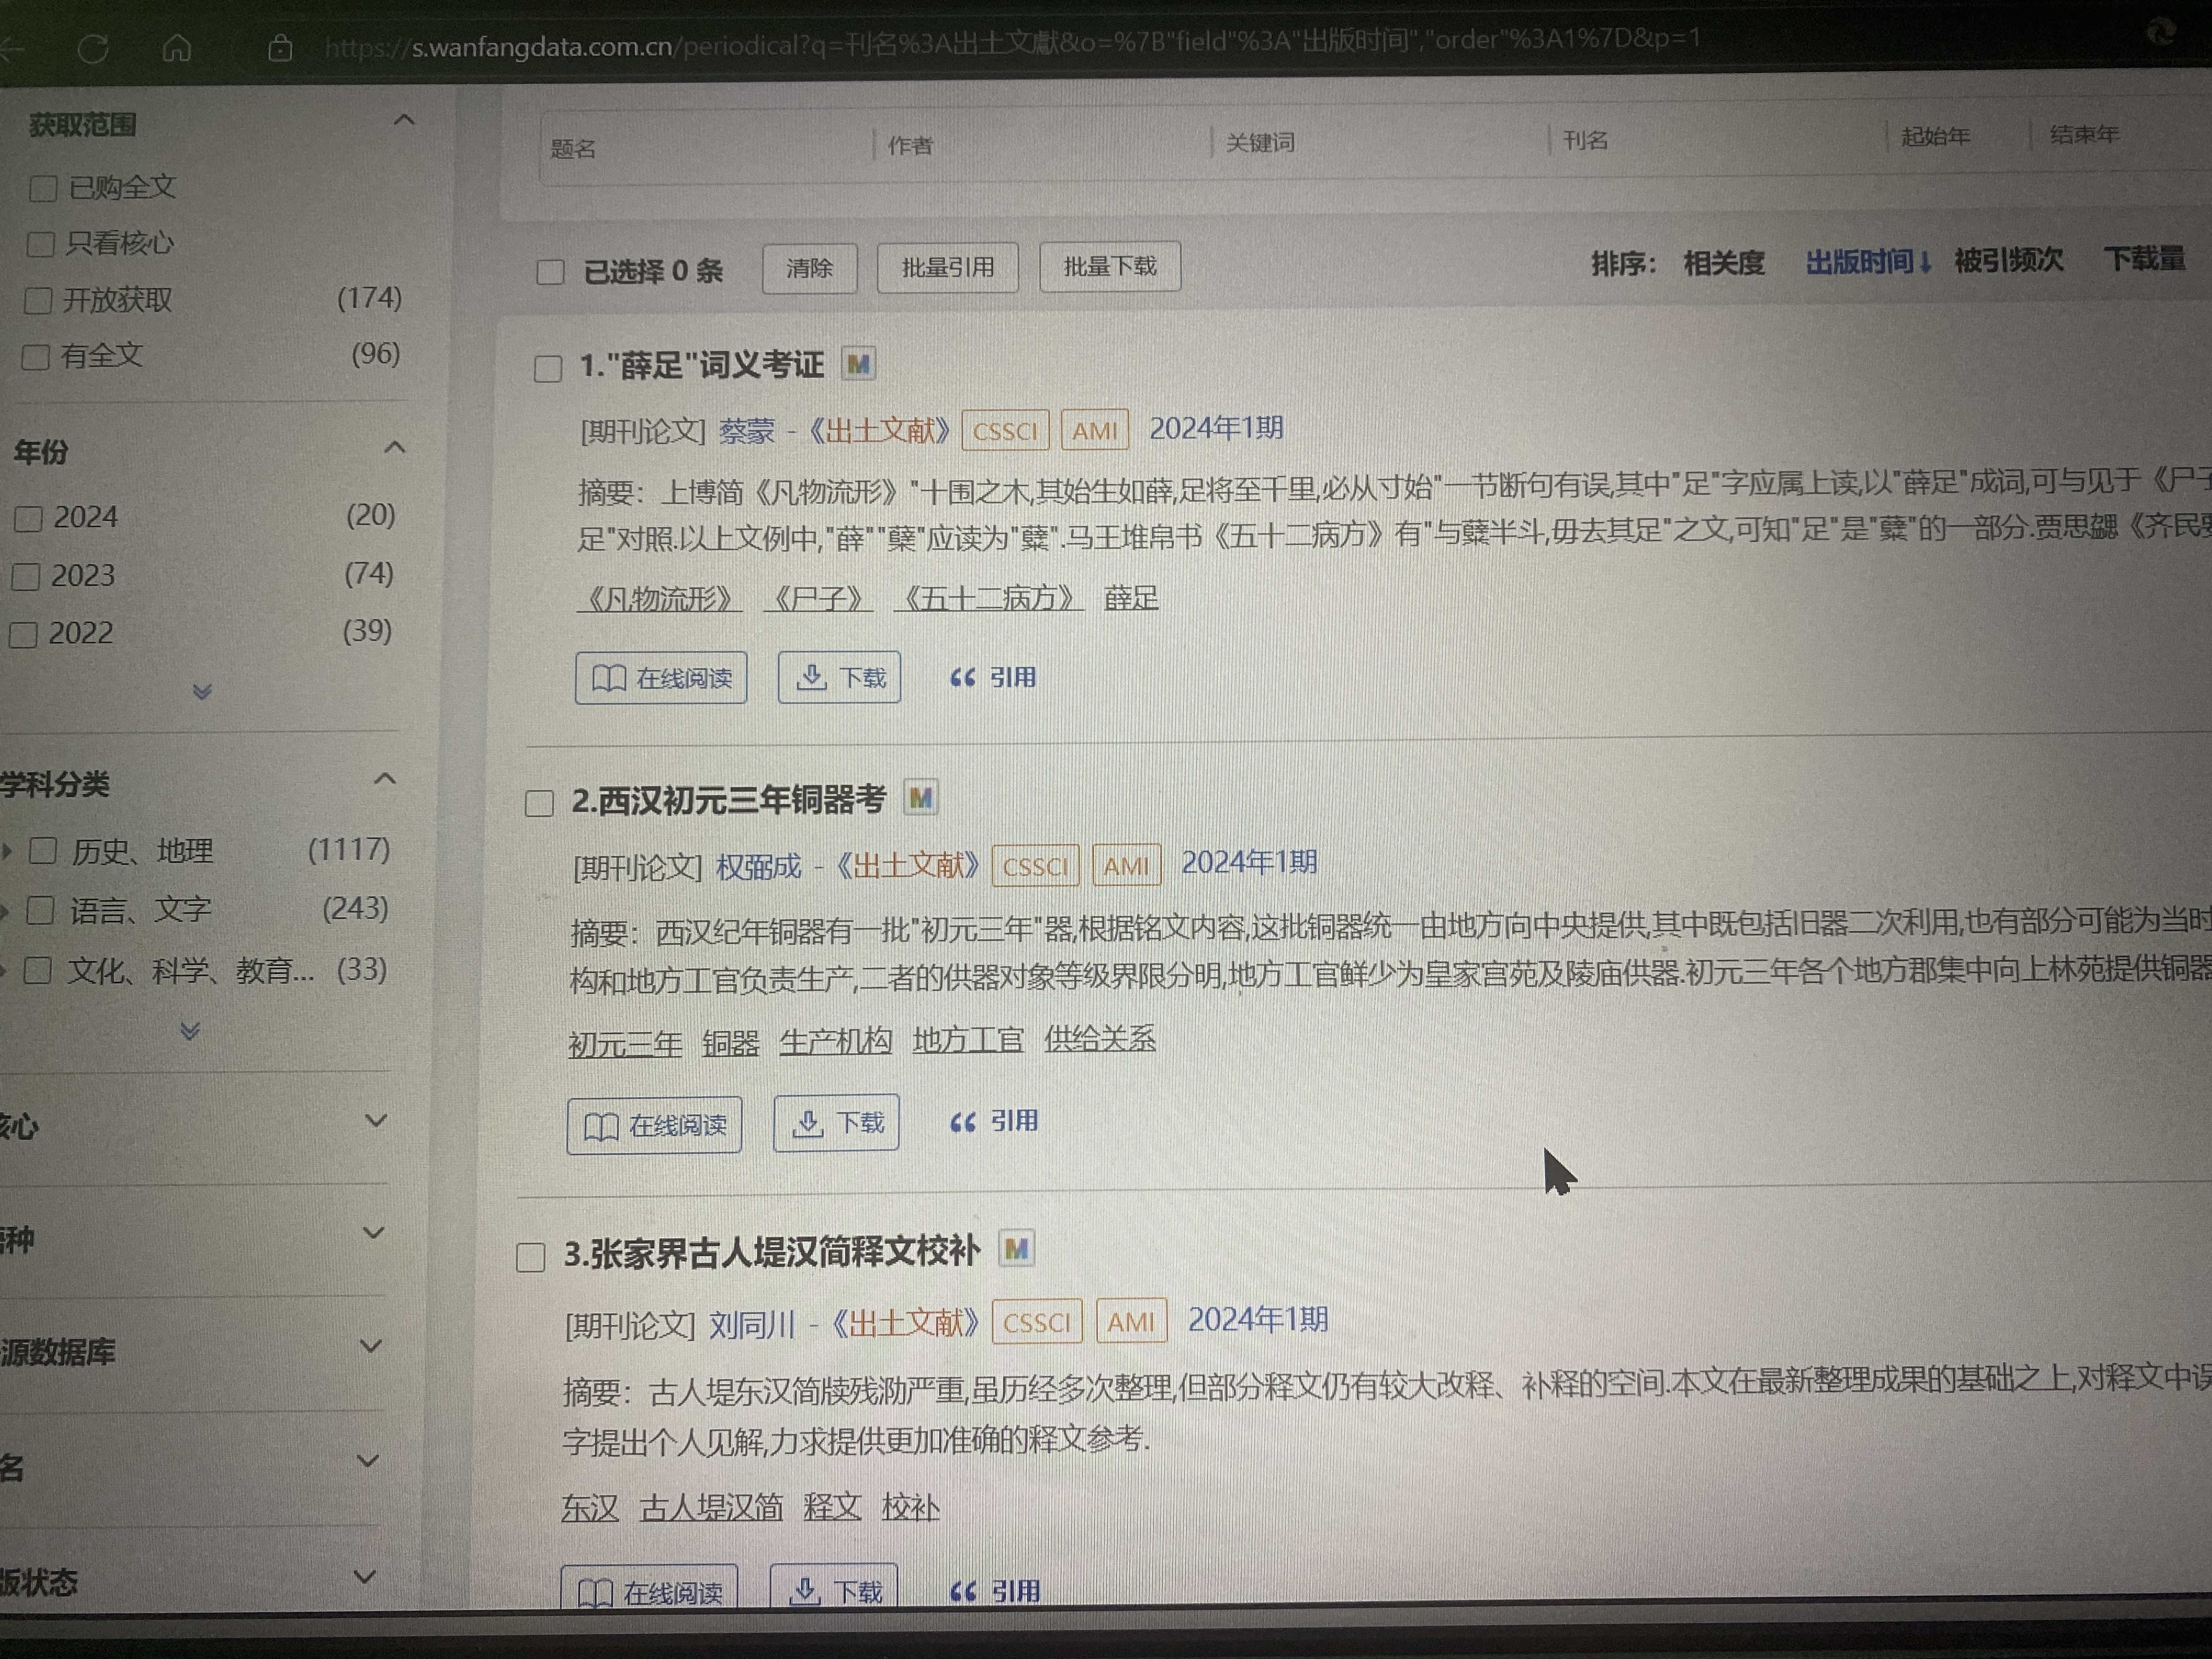Sort results by 下载量

[2144, 259]
